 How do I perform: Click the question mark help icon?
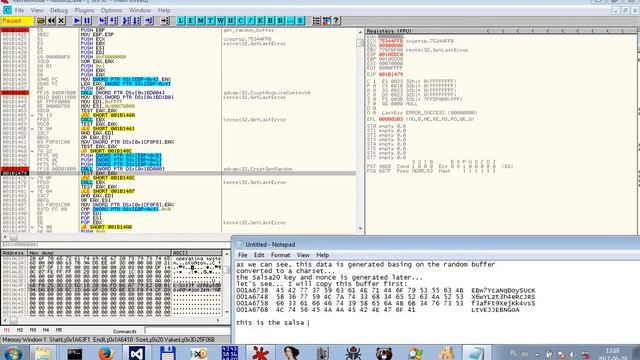[336, 20]
